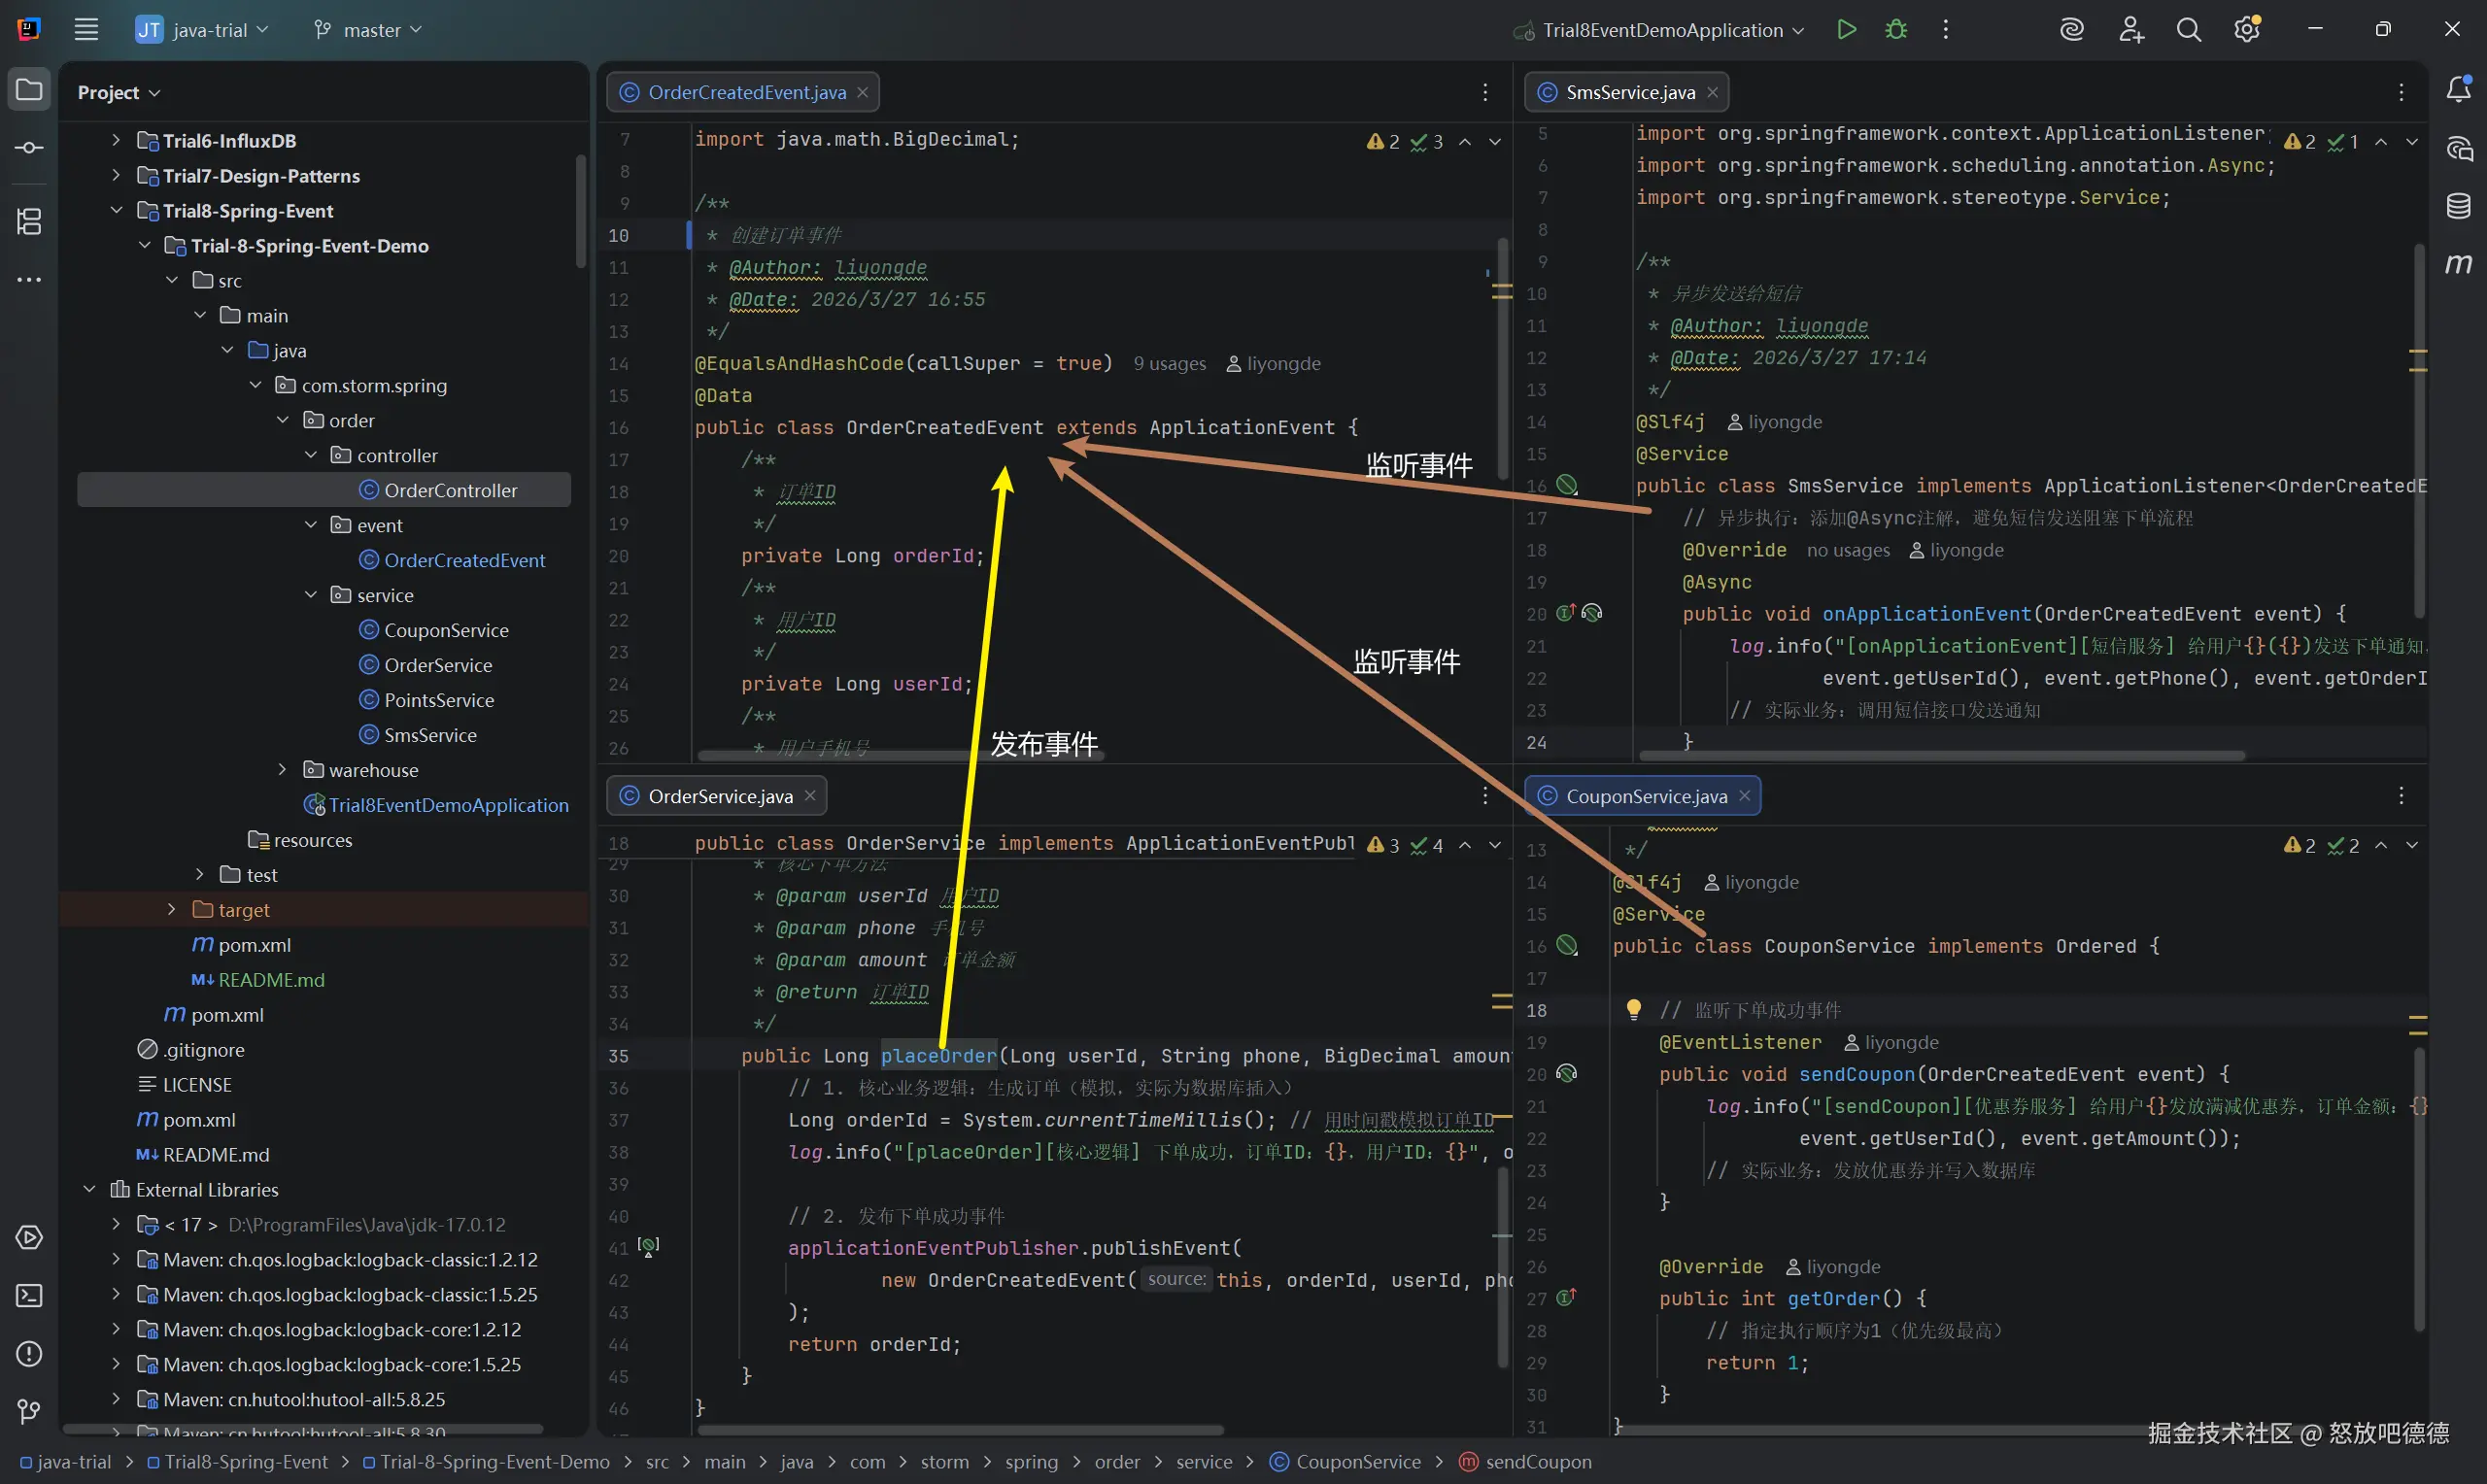Open the Database tool window
Screen dimensions: 2487x1484
(x=2458, y=206)
